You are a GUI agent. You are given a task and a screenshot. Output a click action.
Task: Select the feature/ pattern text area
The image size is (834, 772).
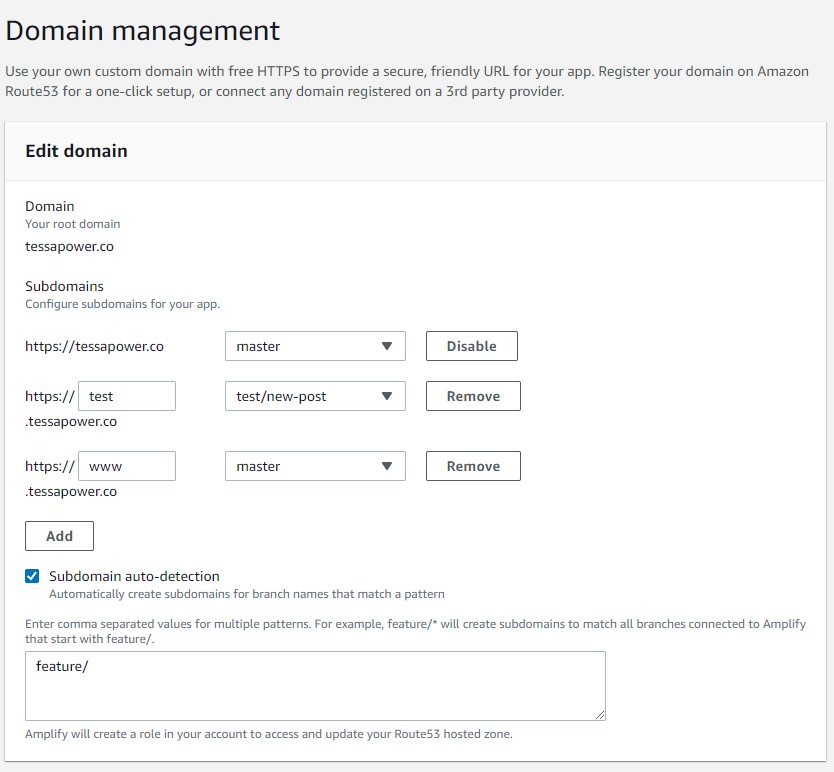pyautogui.click(x=315, y=686)
